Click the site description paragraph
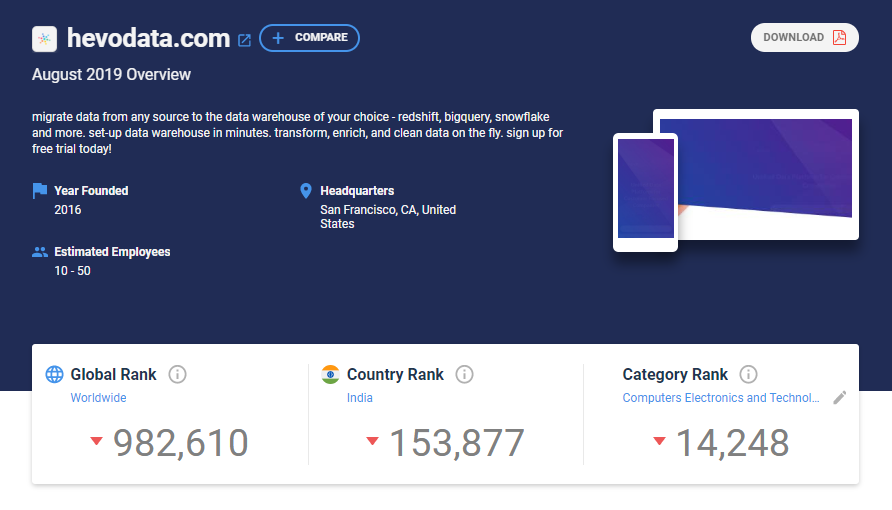The width and height of the screenshot is (892, 510). (x=298, y=132)
